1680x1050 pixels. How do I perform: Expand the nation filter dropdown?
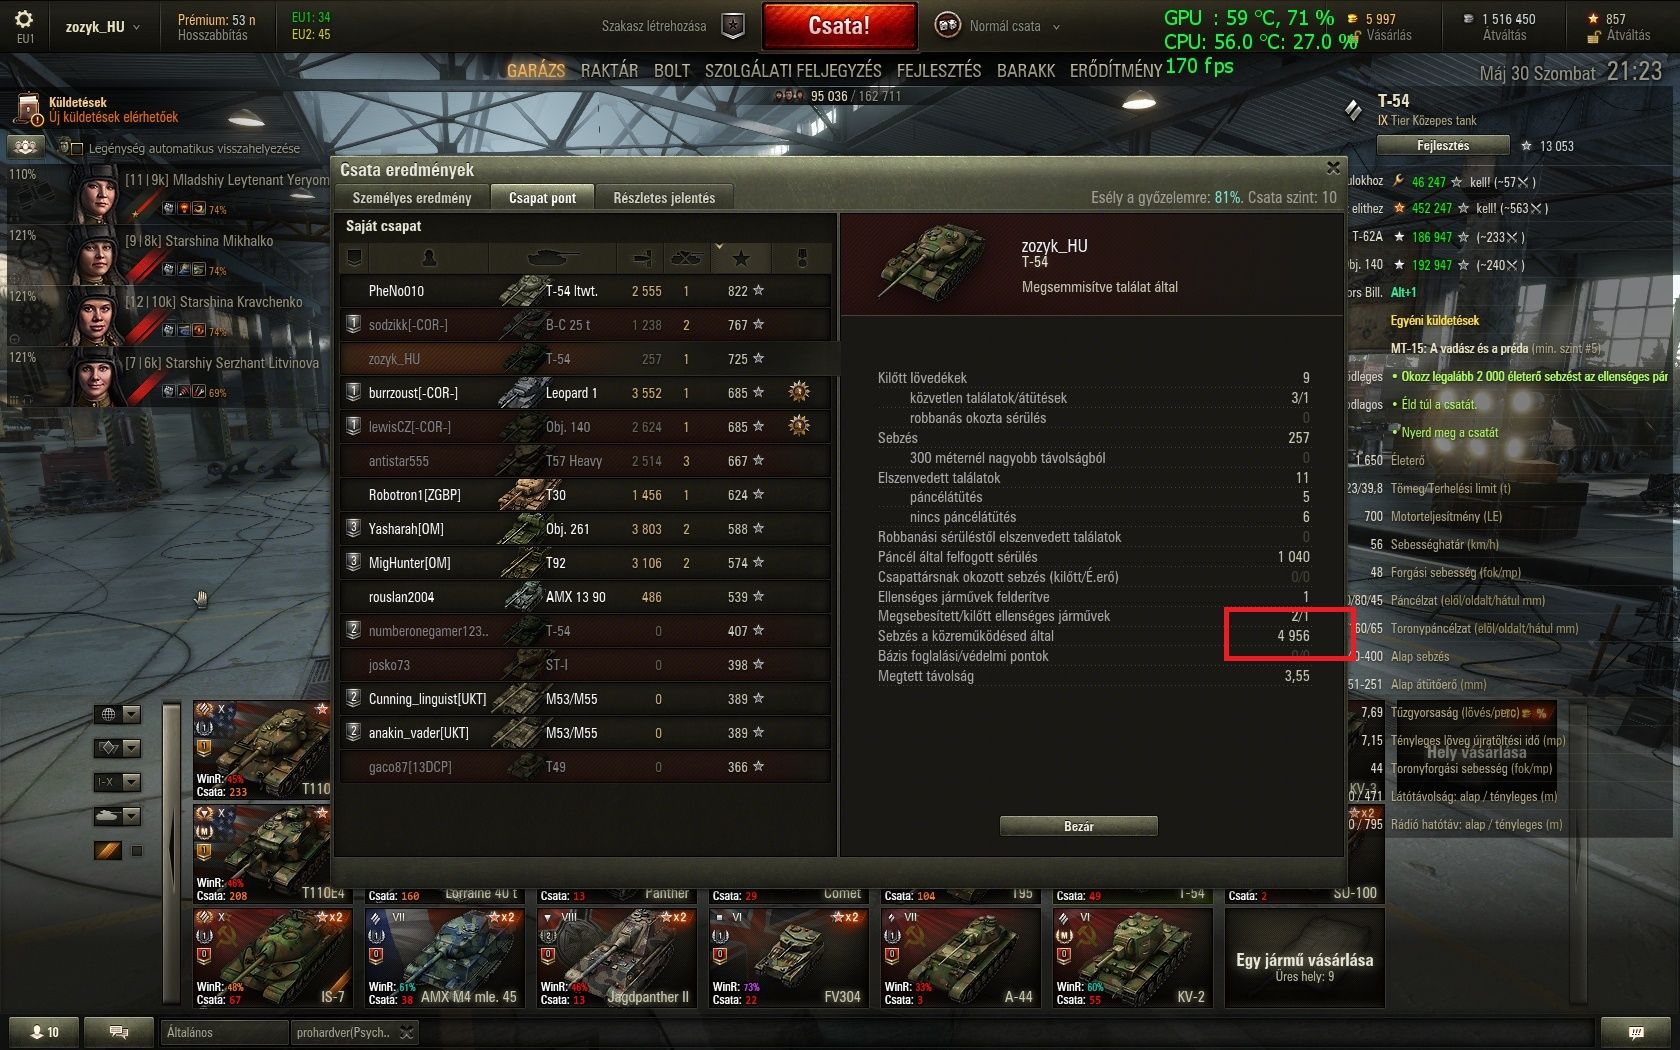tap(118, 714)
